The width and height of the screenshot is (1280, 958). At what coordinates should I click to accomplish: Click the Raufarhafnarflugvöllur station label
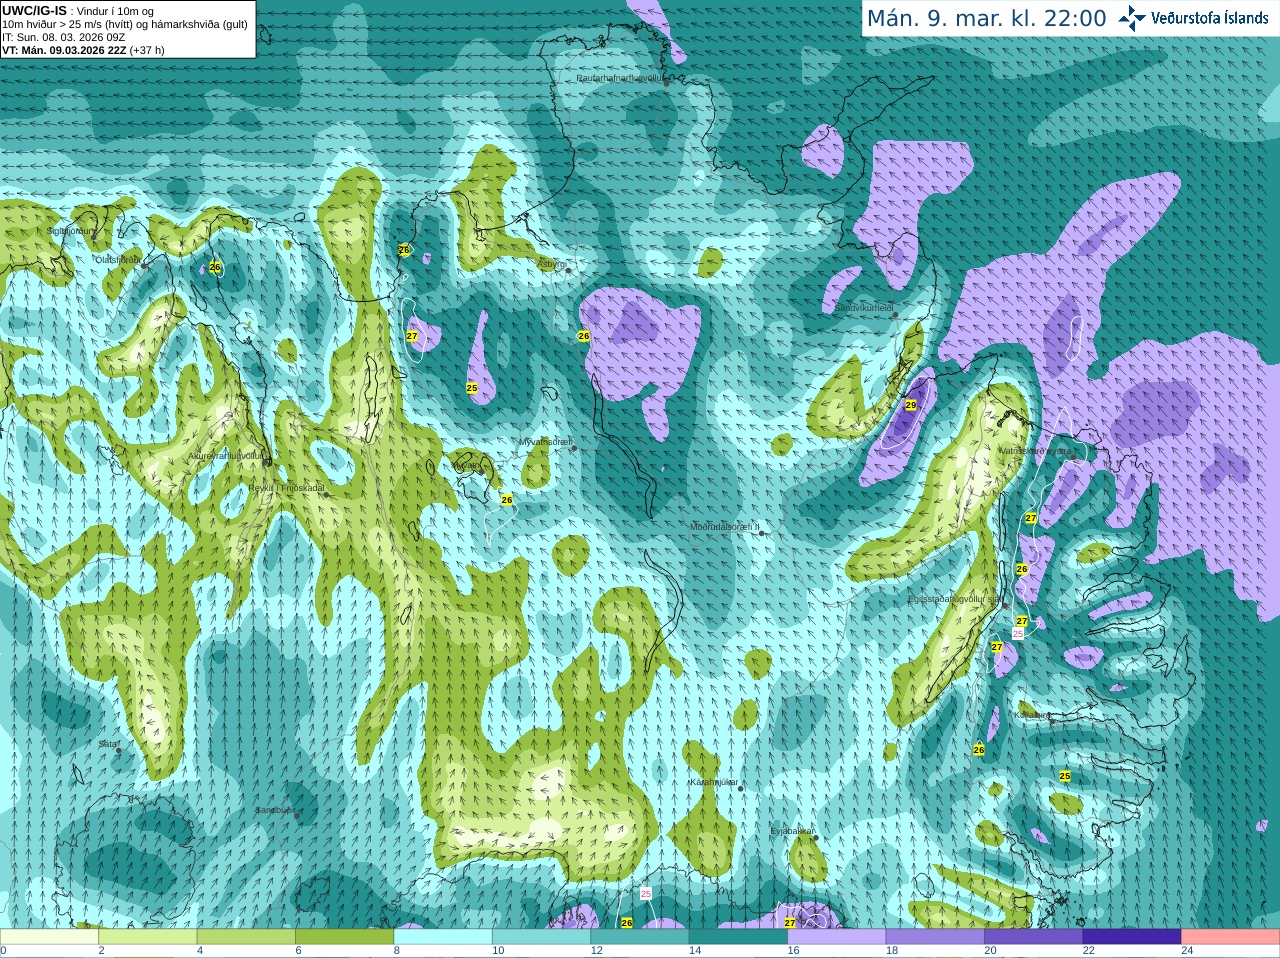(620, 77)
